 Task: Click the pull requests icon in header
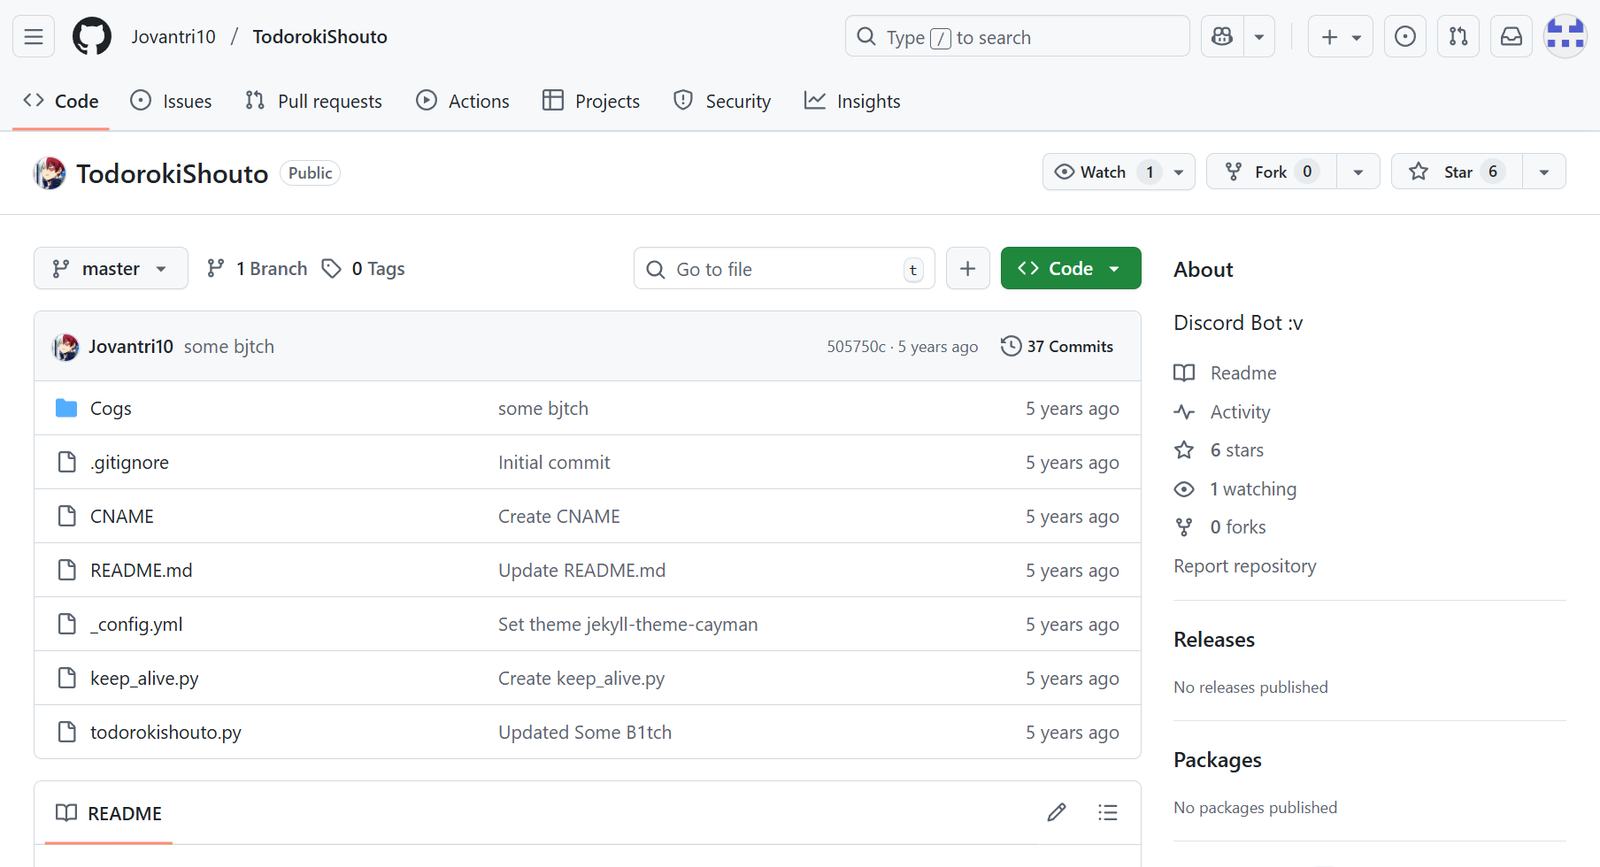click(x=1458, y=37)
